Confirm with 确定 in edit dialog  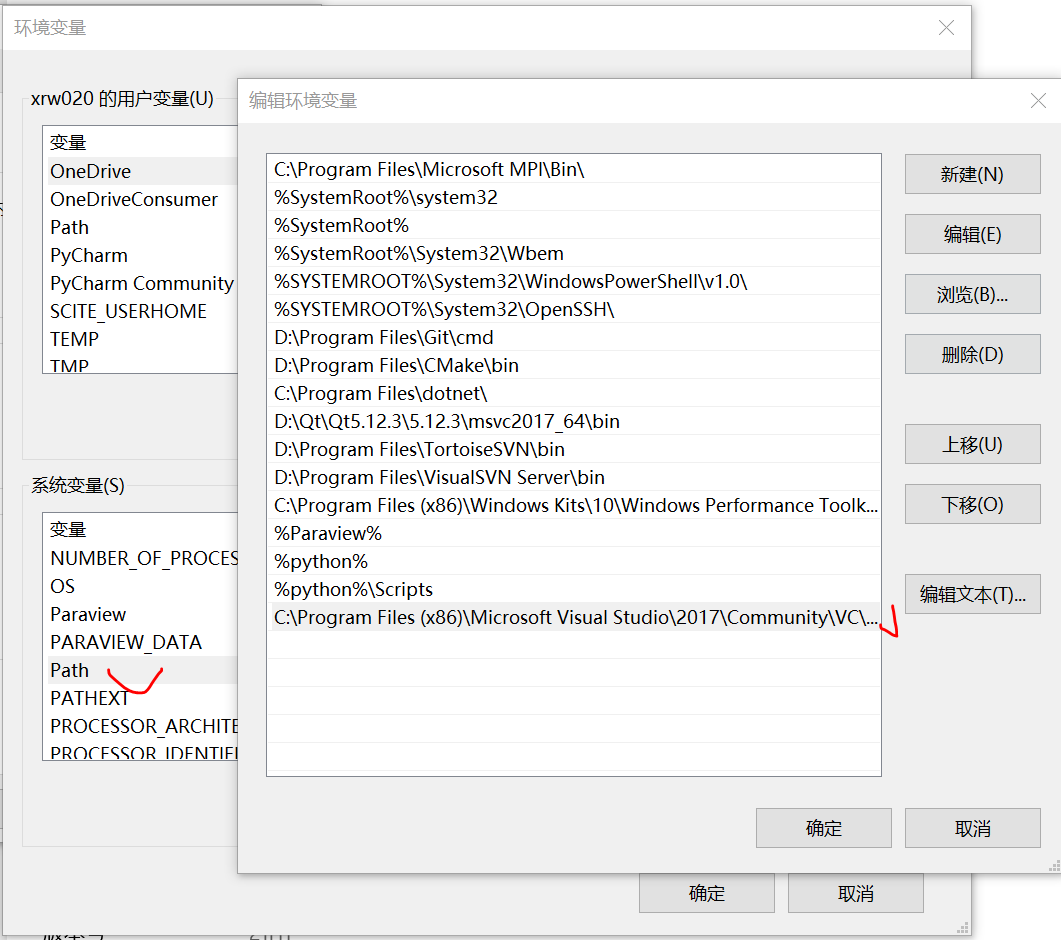pos(823,828)
